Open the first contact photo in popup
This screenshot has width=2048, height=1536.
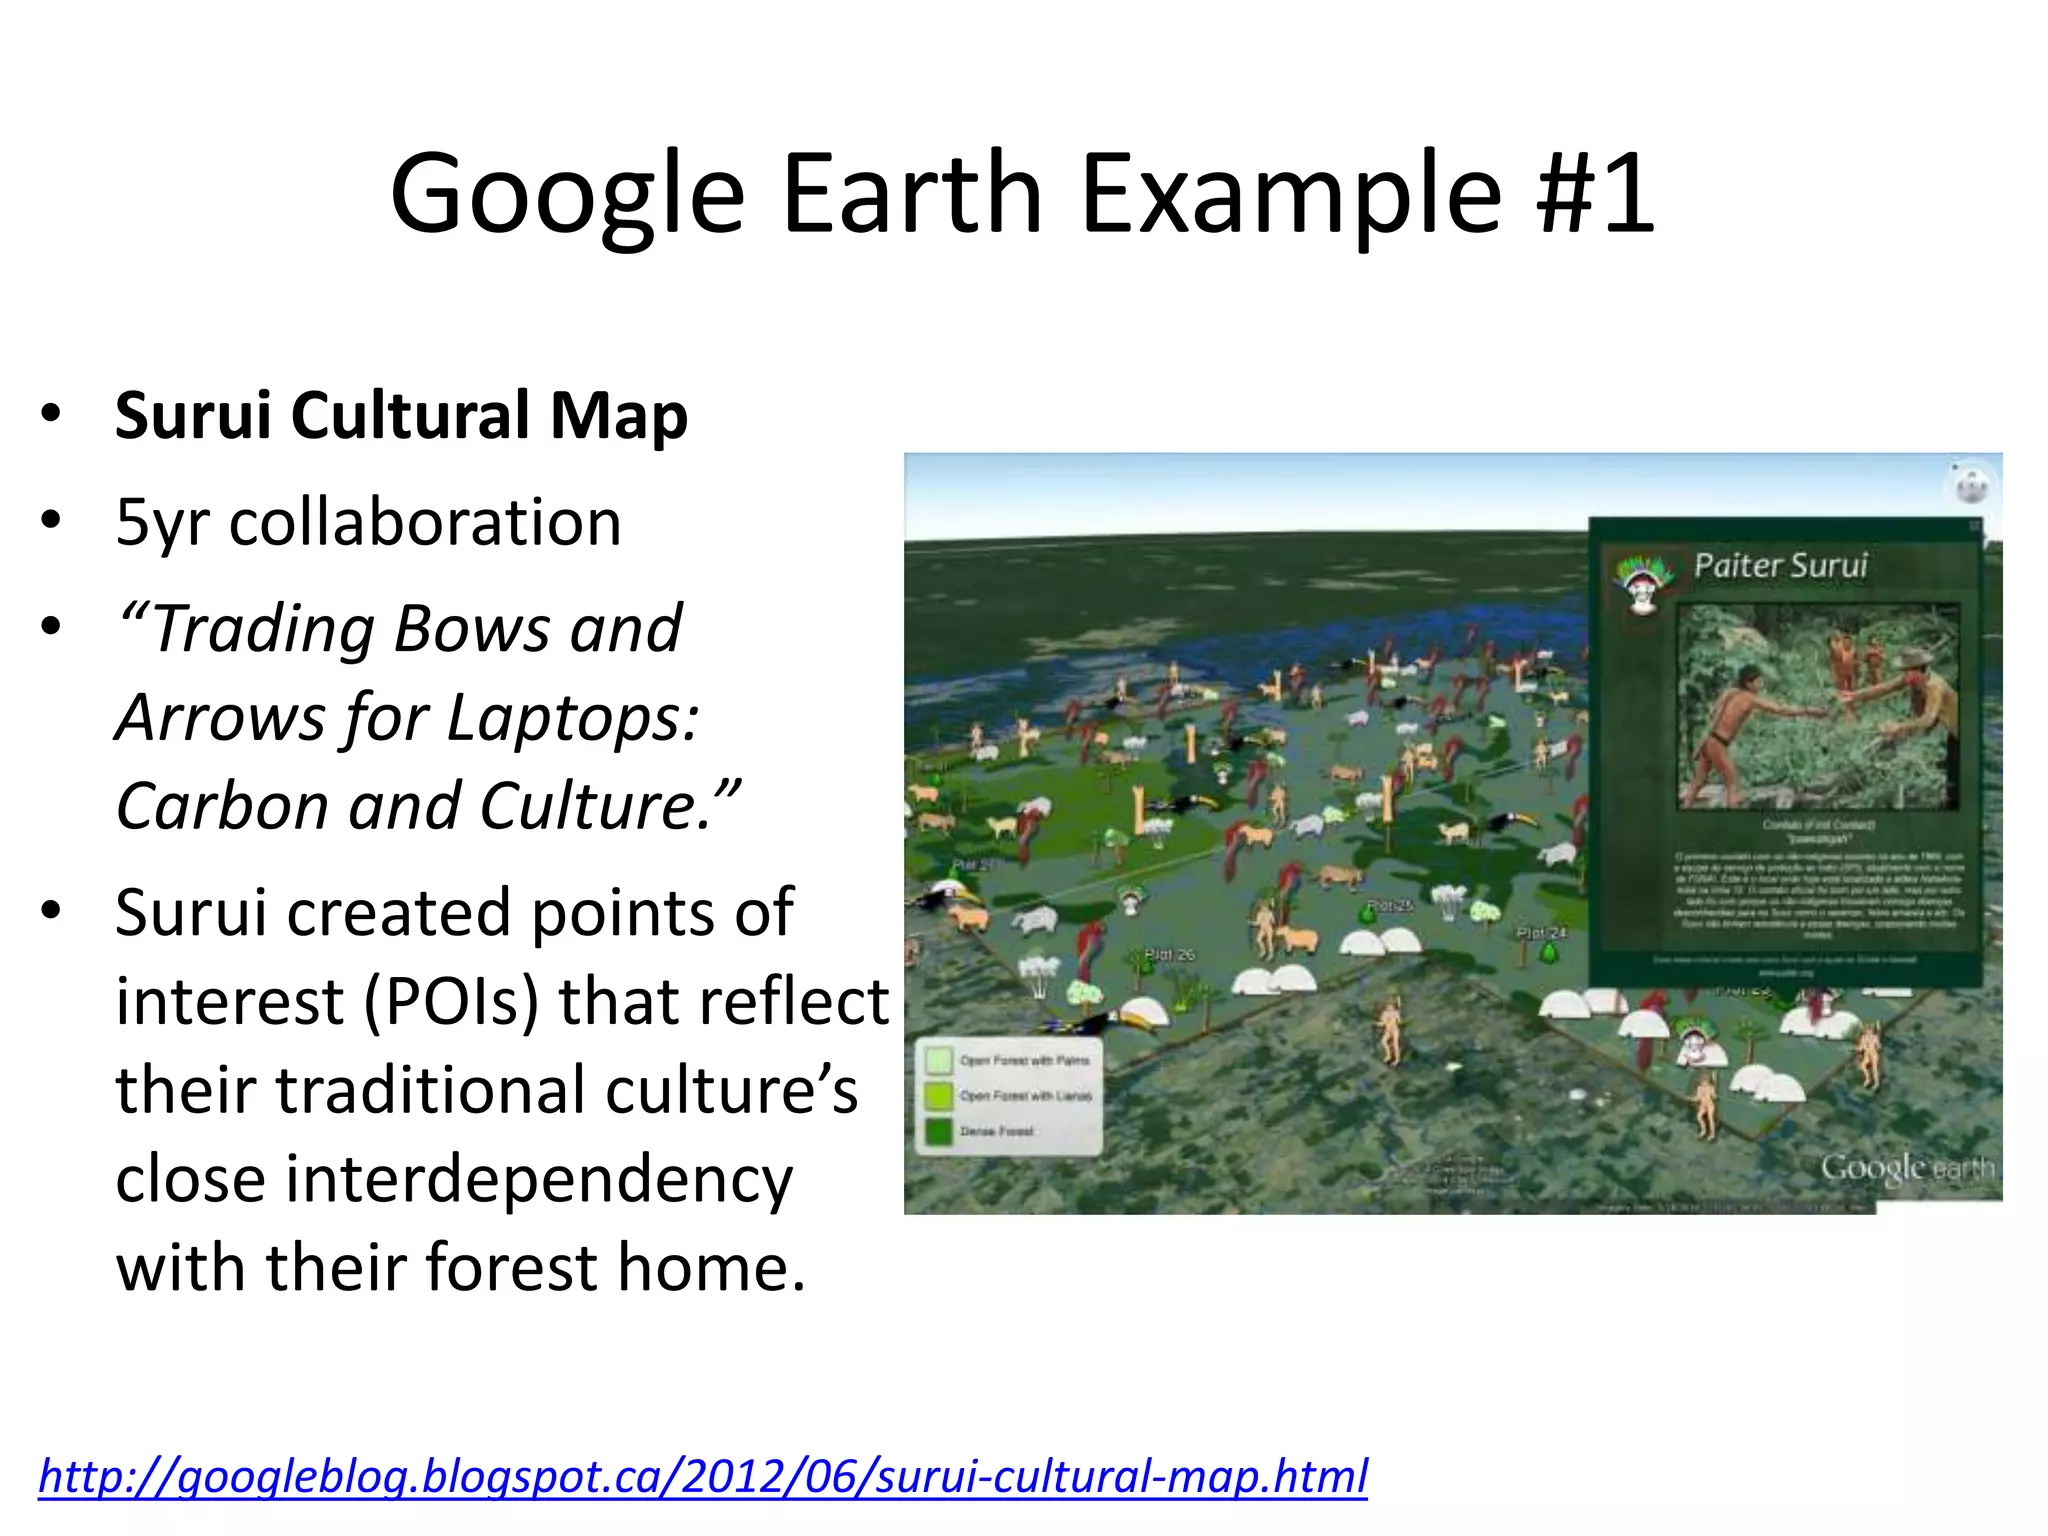pos(1818,706)
